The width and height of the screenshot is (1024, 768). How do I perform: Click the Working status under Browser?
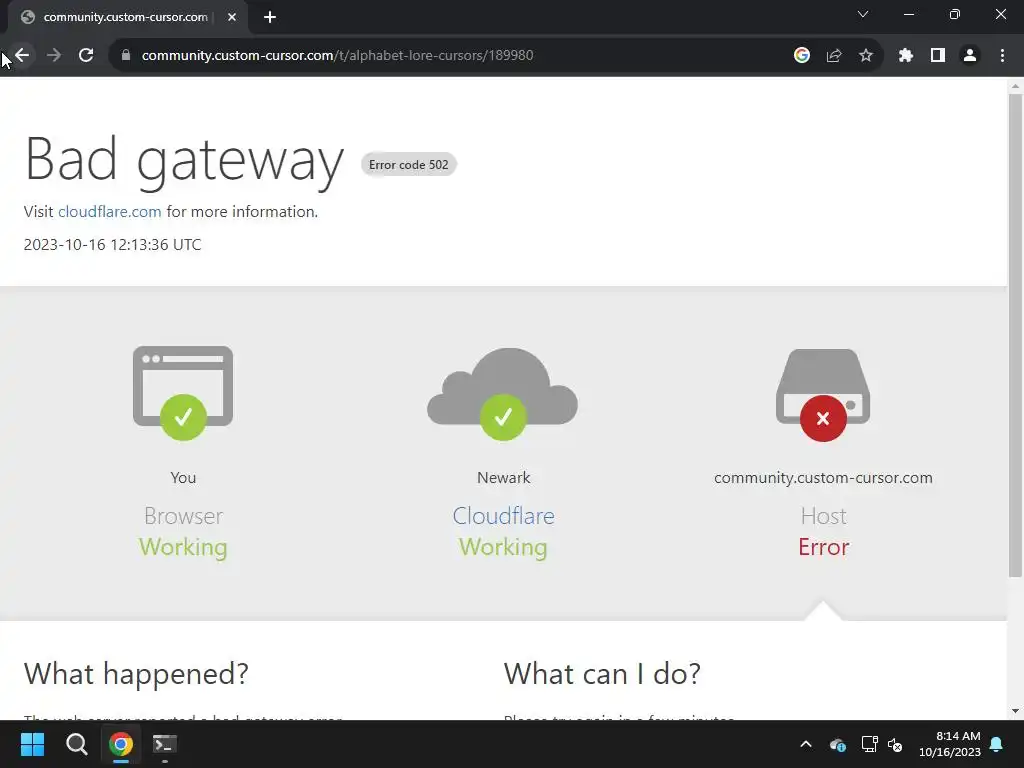point(183,547)
